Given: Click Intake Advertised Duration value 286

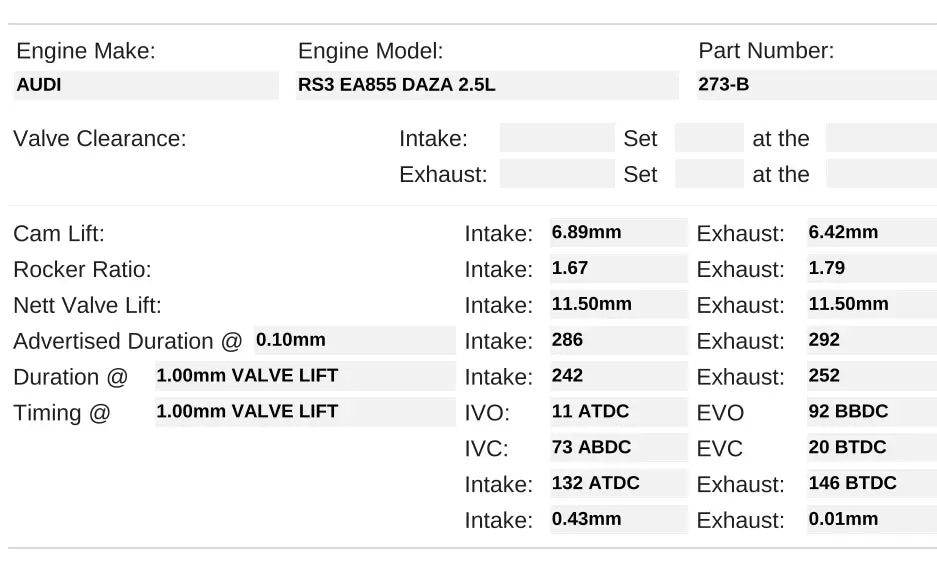Looking at the screenshot, I should tap(618, 340).
